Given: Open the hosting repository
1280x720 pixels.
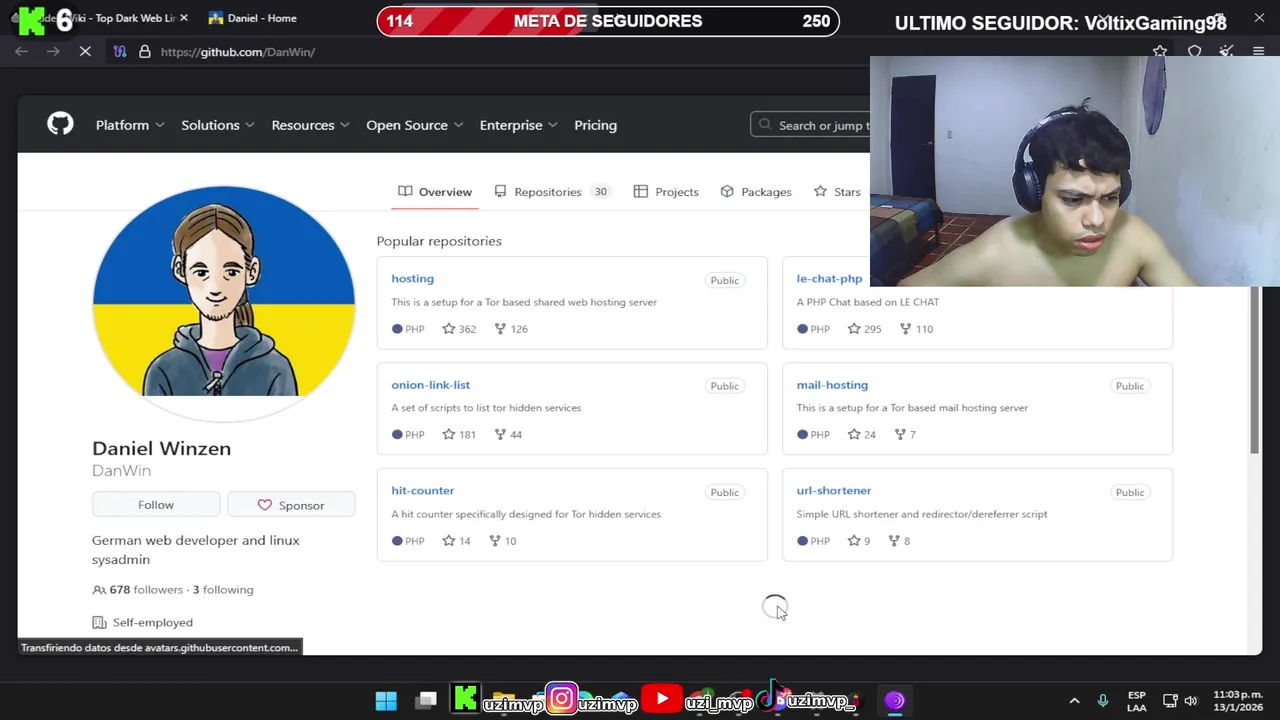Looking at the screenshot, I should [x=412, y=279].
